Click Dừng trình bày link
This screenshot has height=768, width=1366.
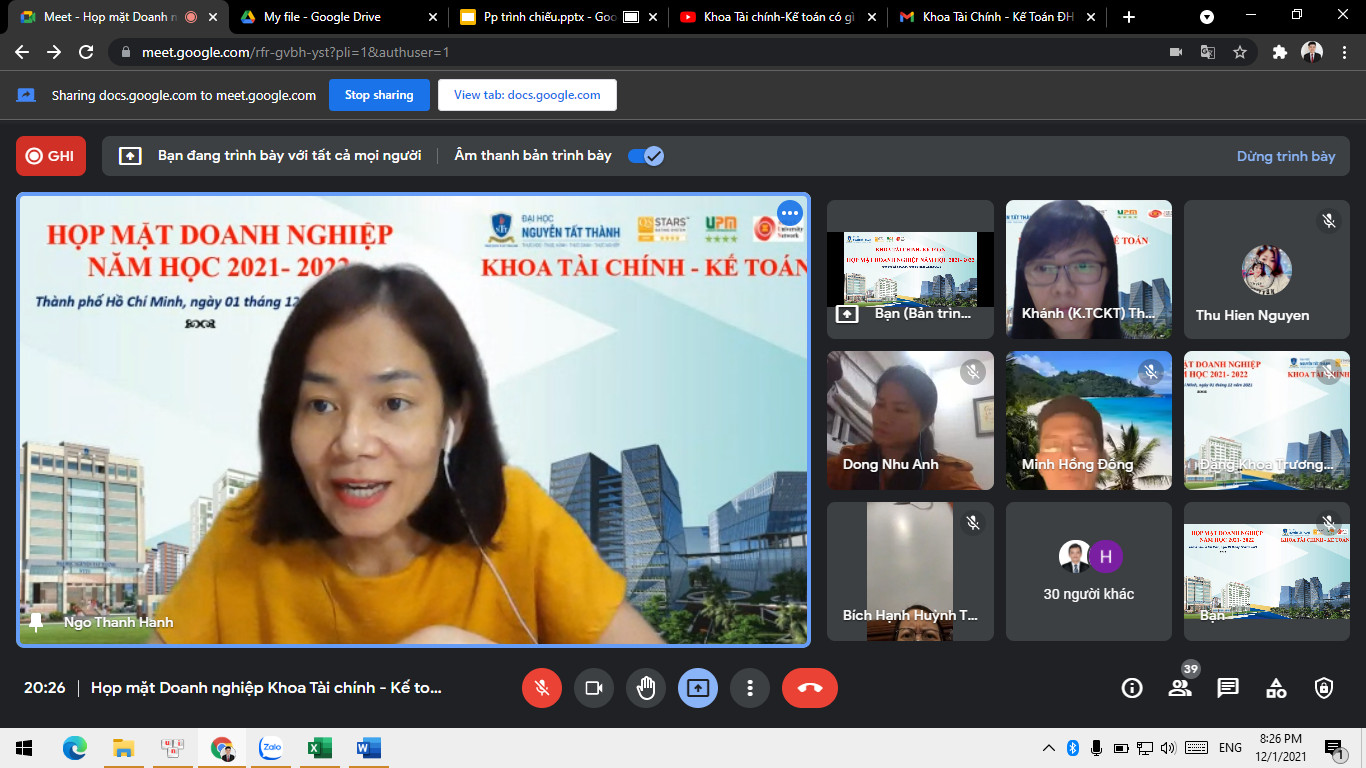pos(1285,156)
